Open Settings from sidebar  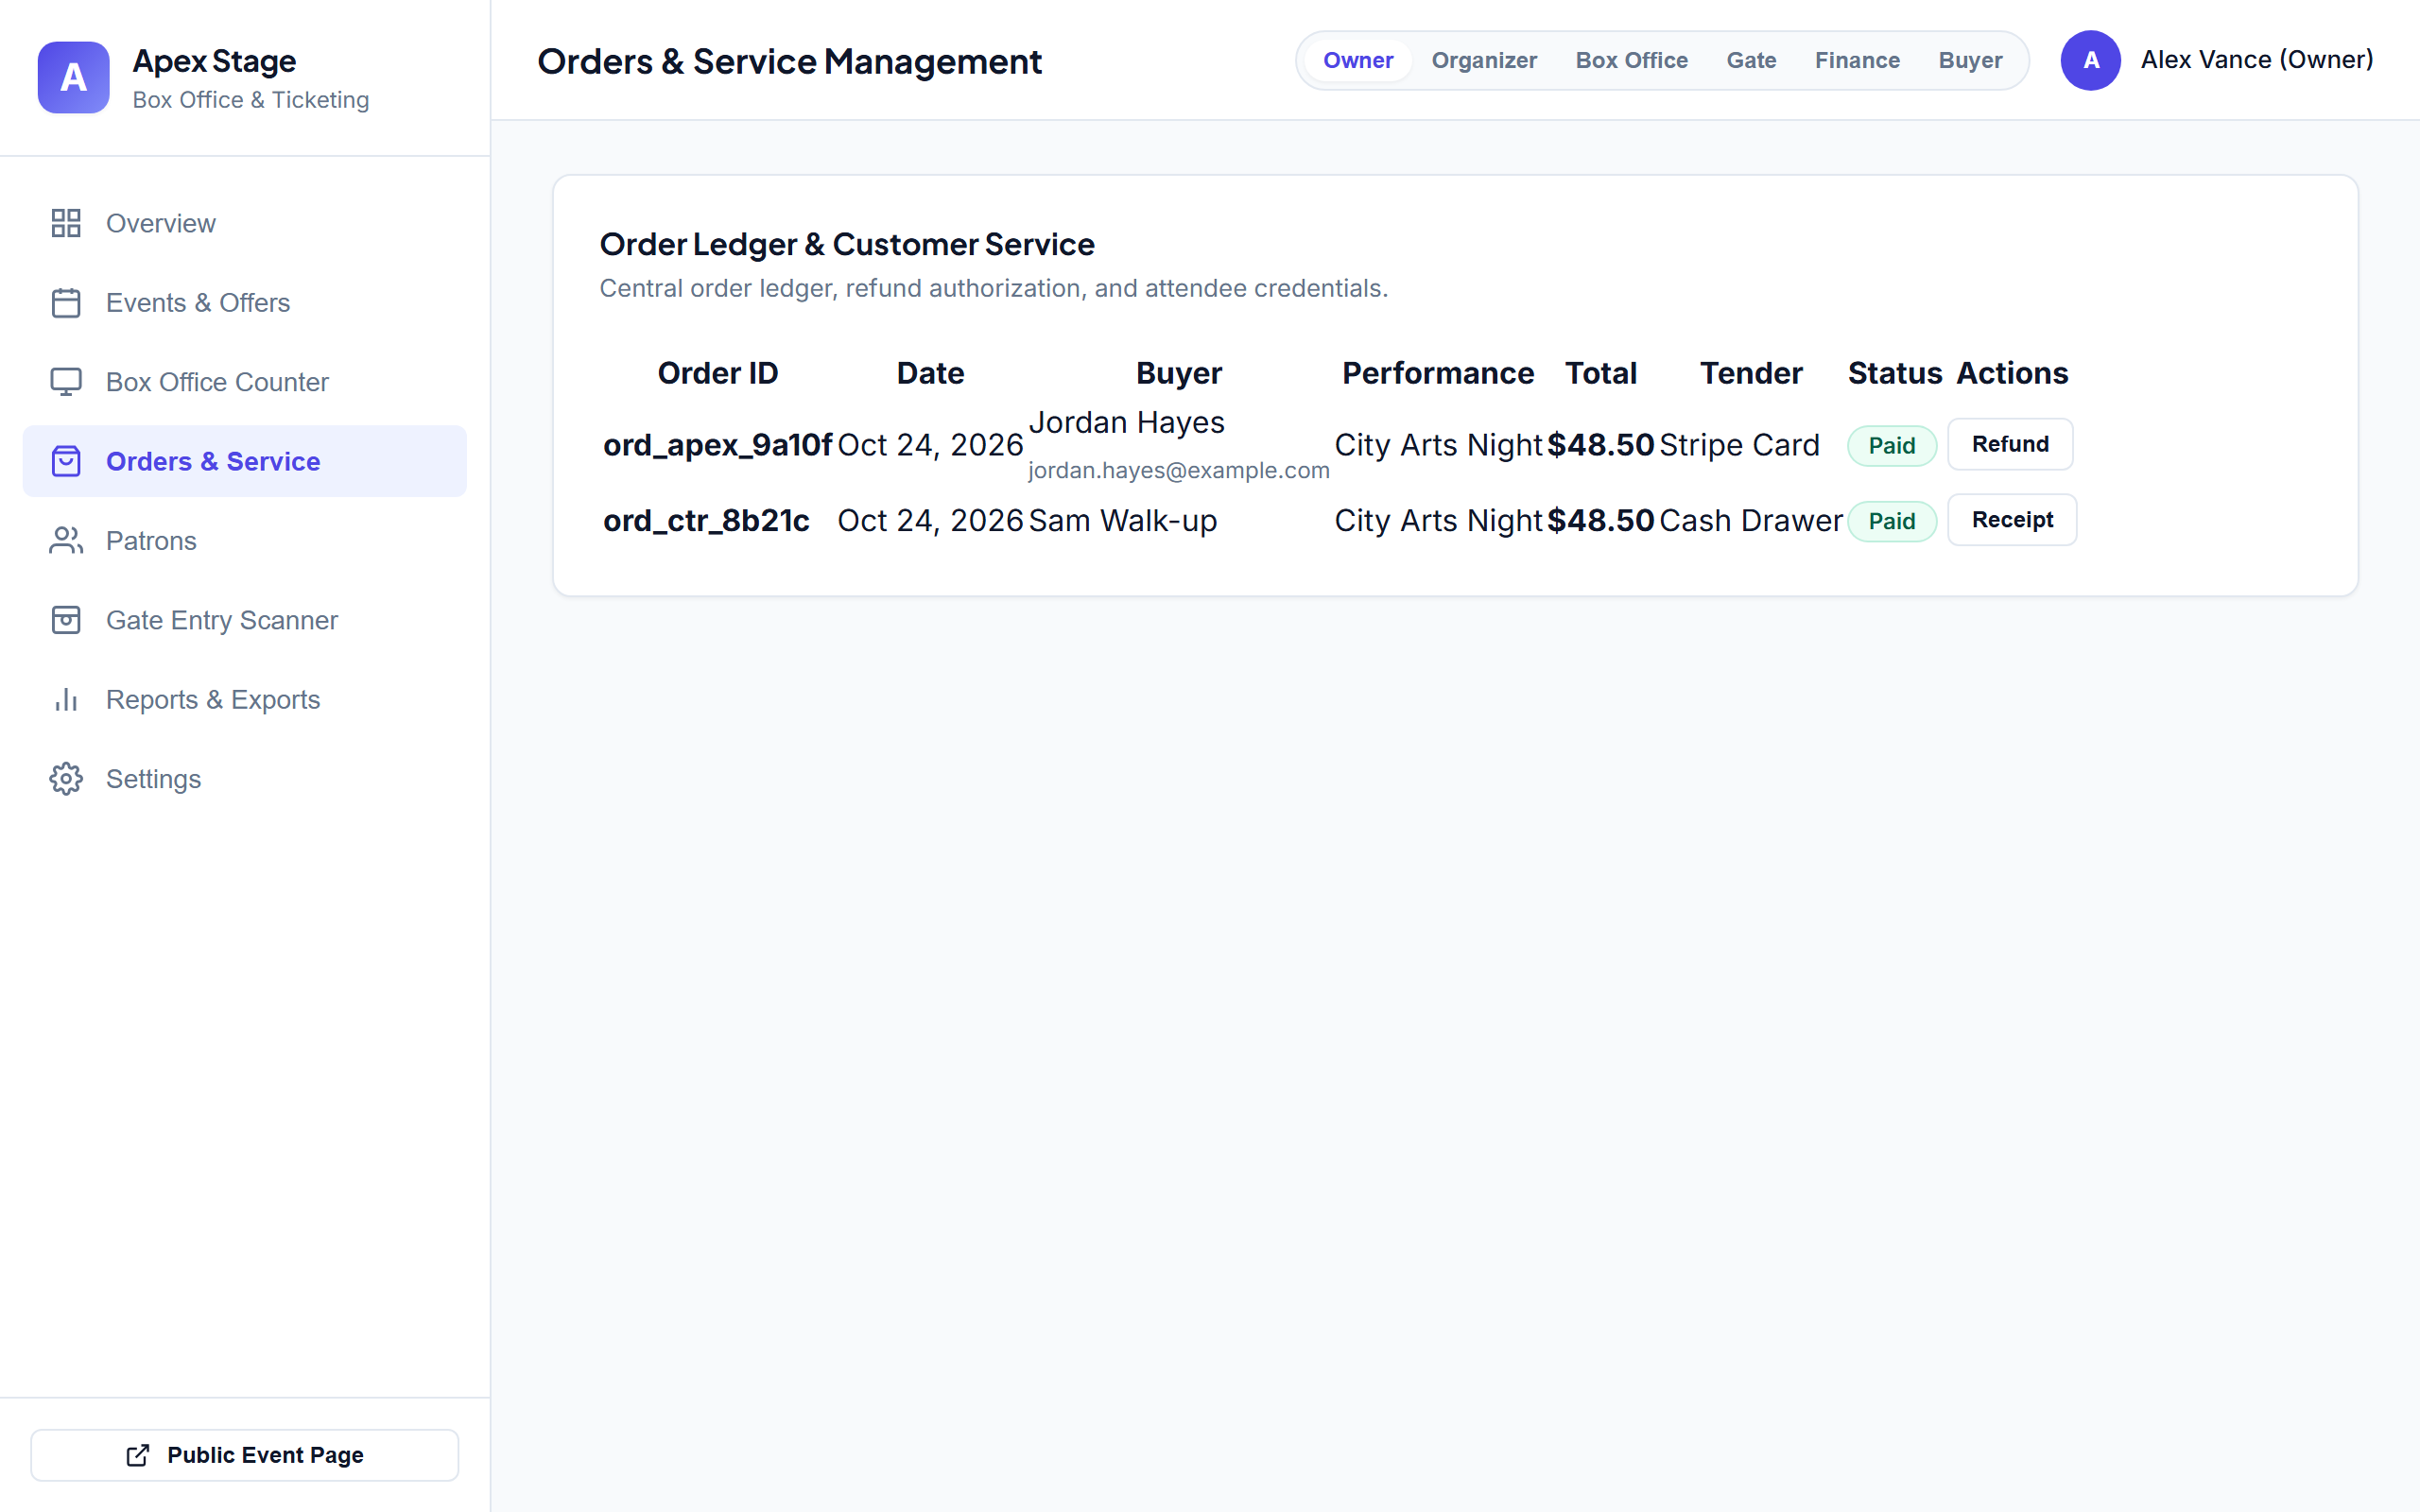tap(245, 779)
